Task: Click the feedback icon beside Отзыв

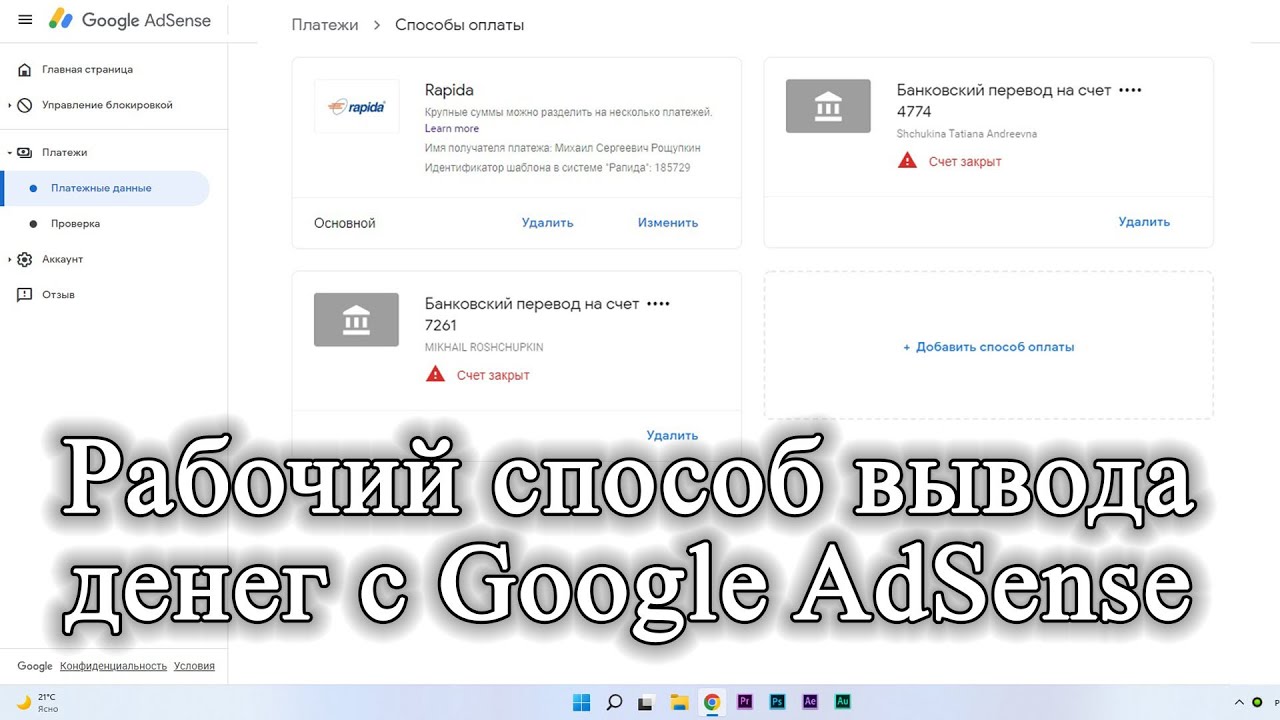Action: [x=25, y=295]
